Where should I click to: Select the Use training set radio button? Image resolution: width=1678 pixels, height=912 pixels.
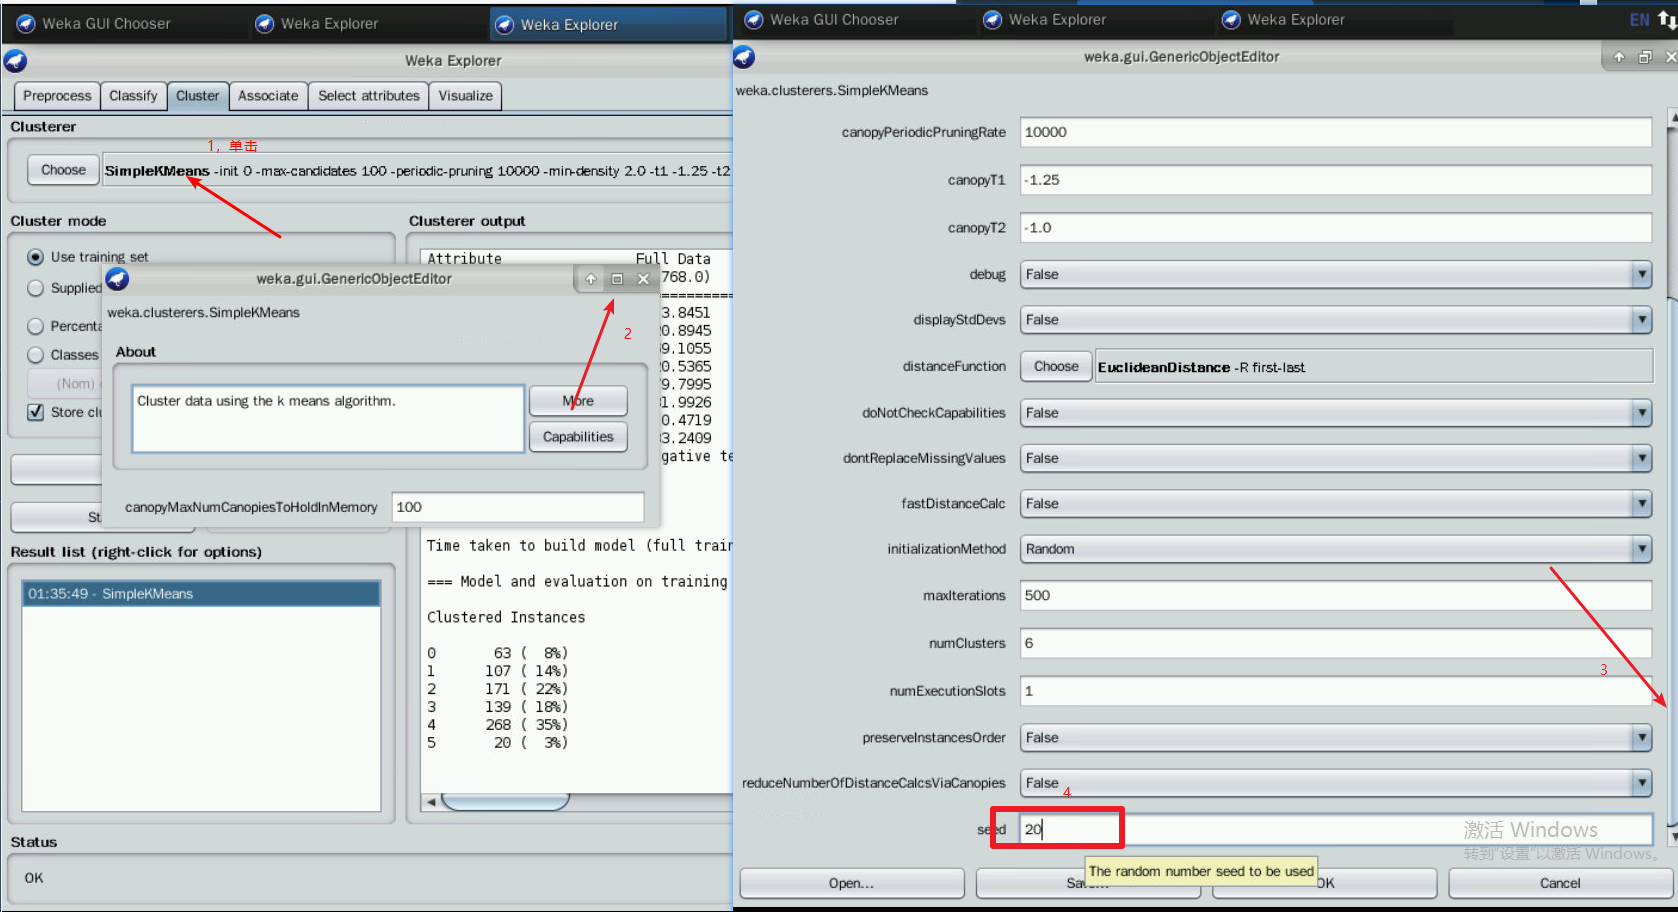36,257
